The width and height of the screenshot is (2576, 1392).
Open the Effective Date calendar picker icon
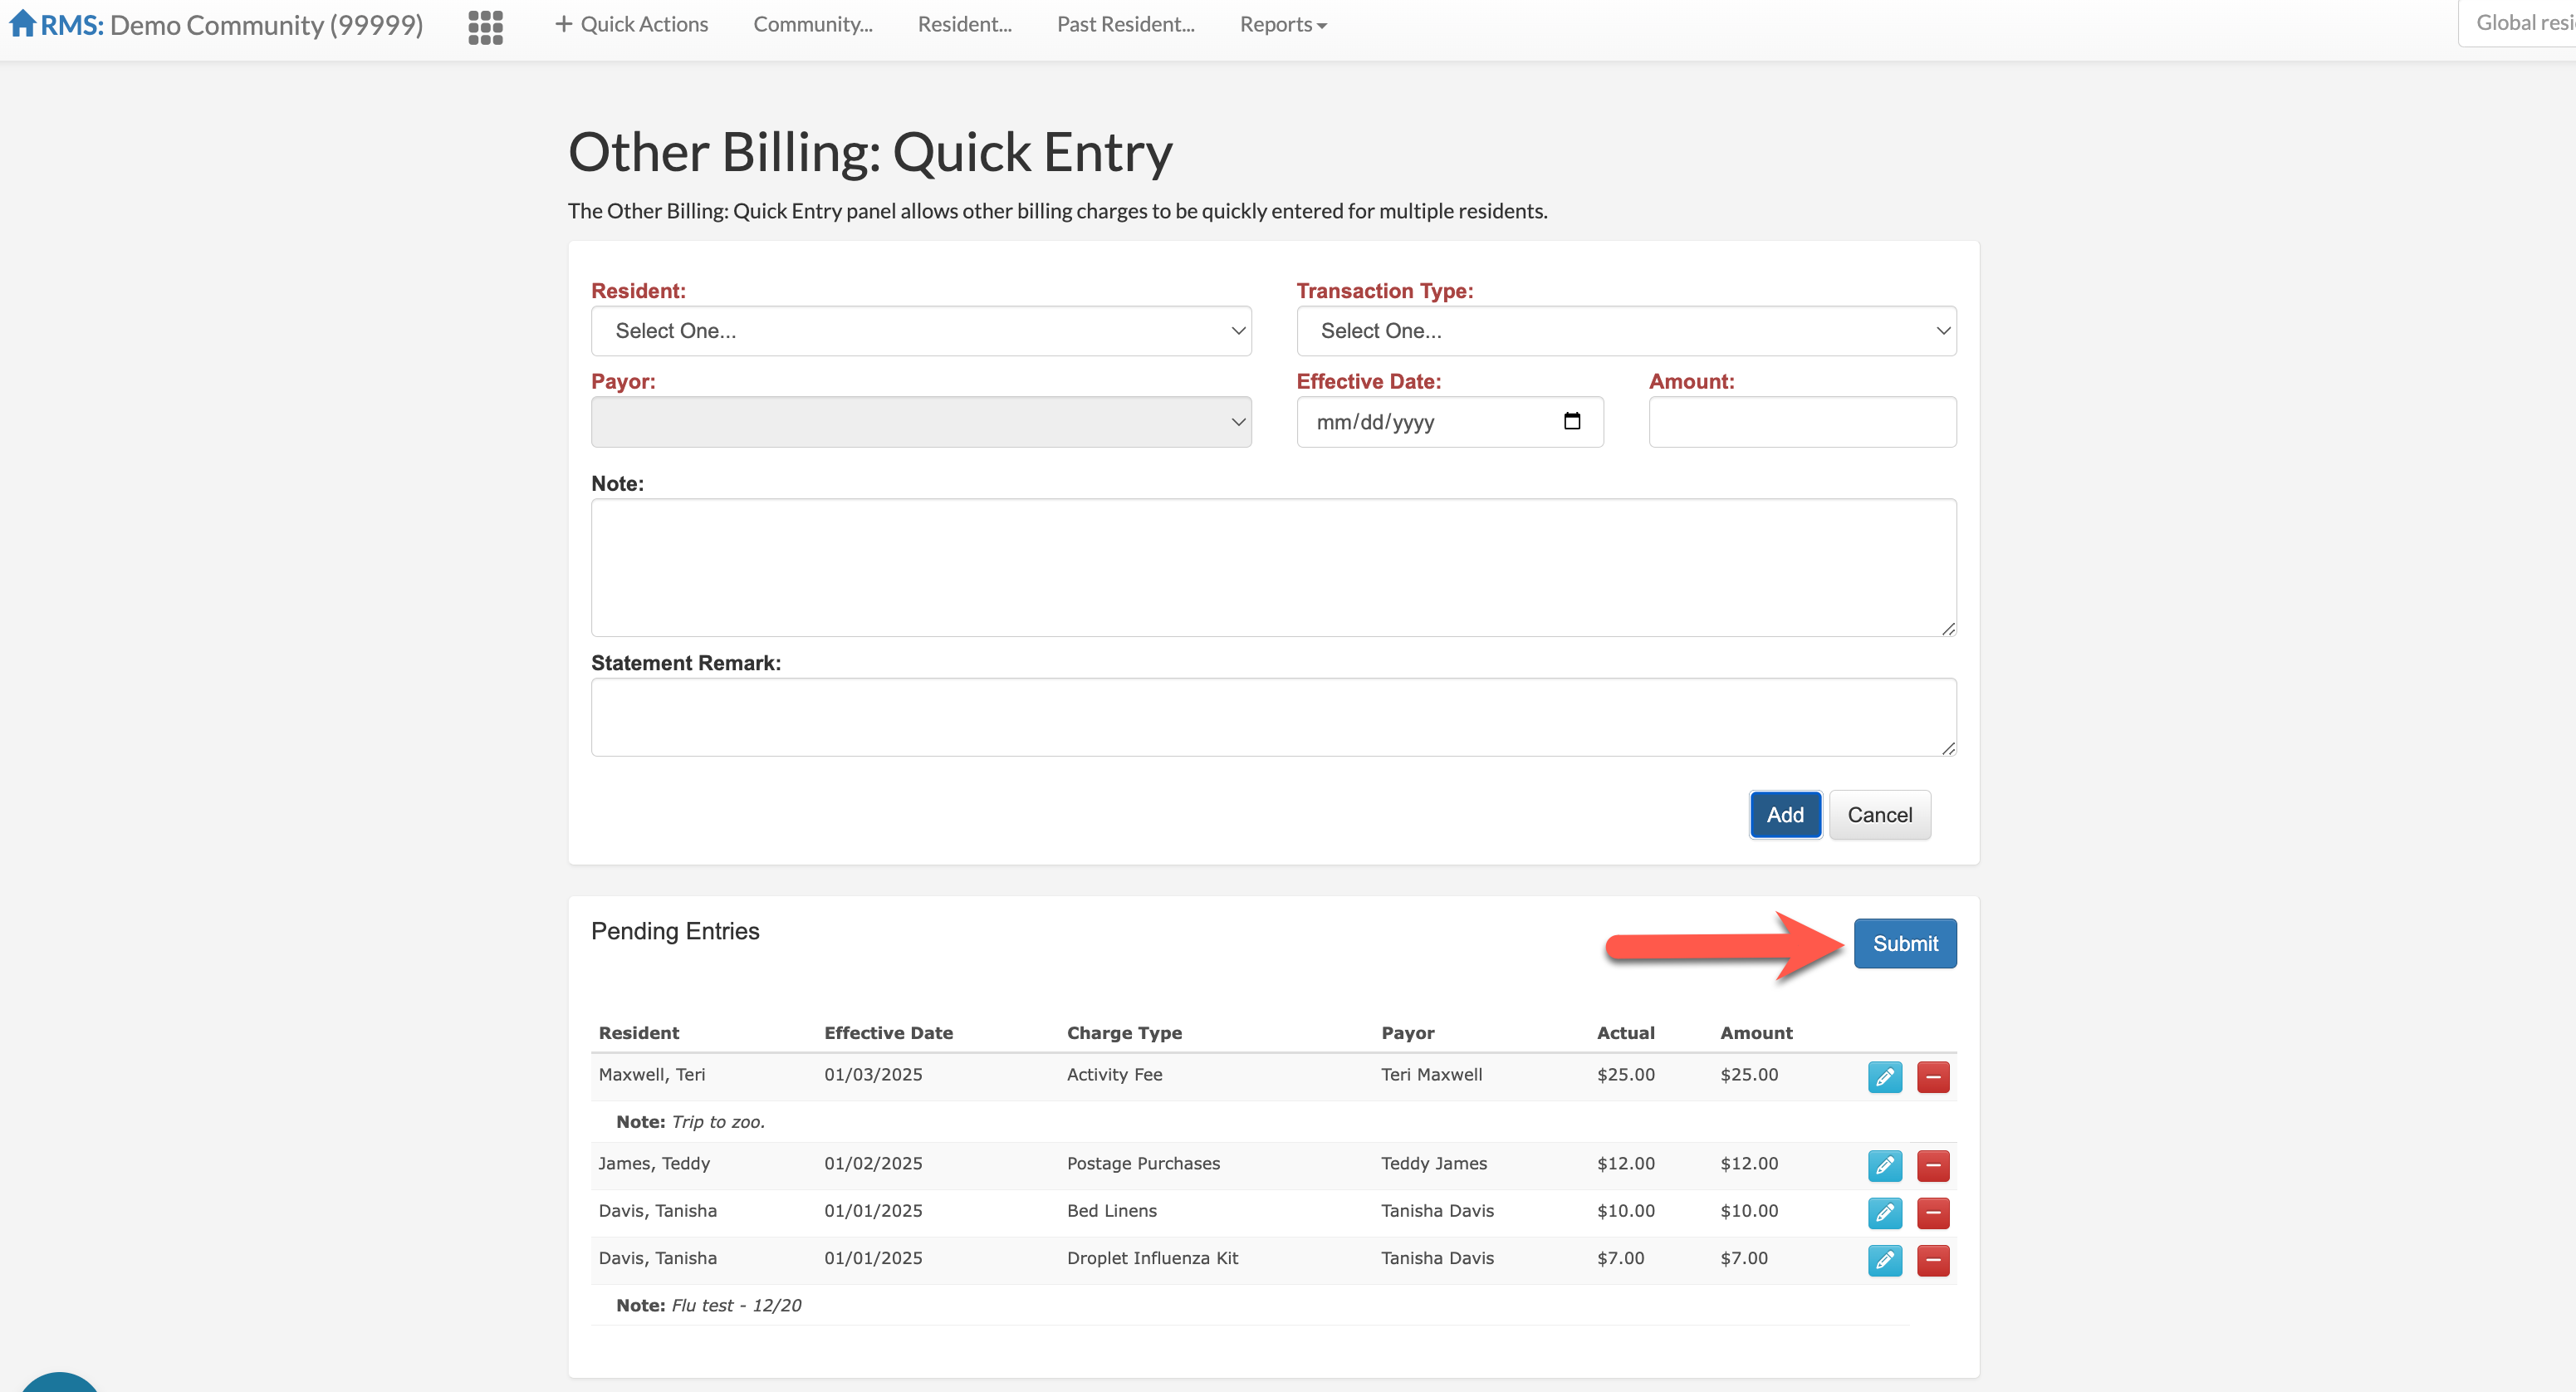click(x=1571, y=421)
